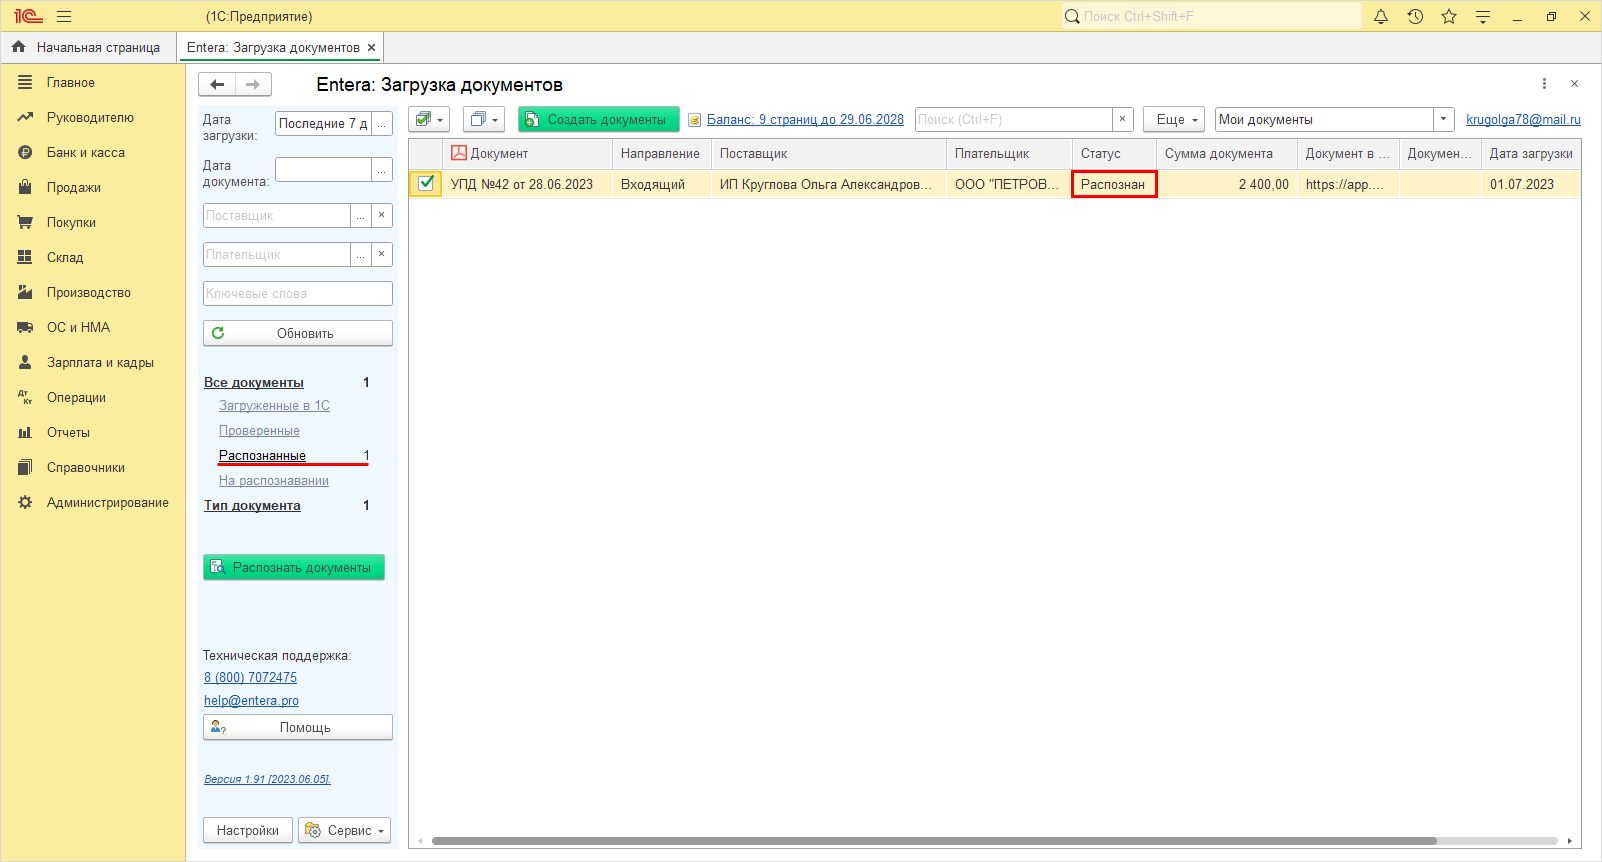Viewport: 1602px width, 862px height.
Task: Open Производство section in sidebar
Action: coord(93,293)
